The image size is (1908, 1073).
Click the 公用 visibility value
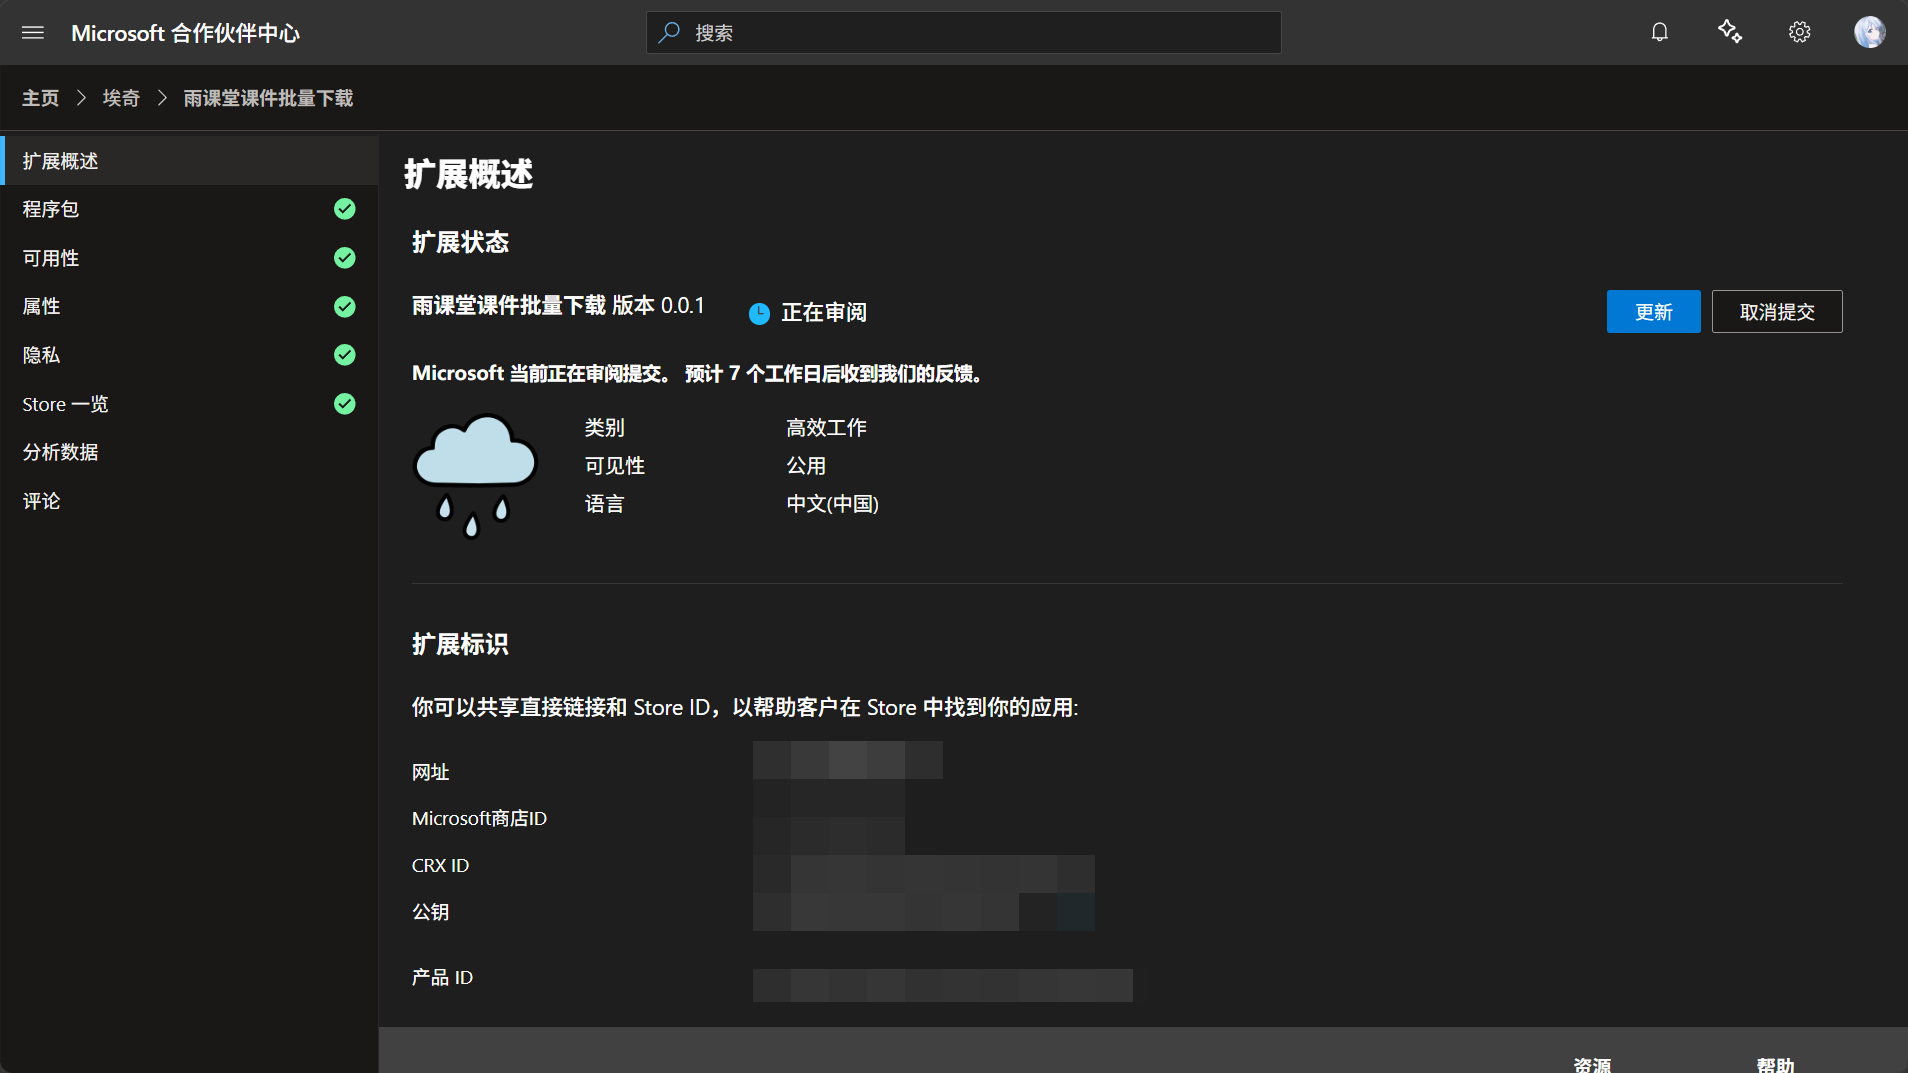tap(806, 466)
